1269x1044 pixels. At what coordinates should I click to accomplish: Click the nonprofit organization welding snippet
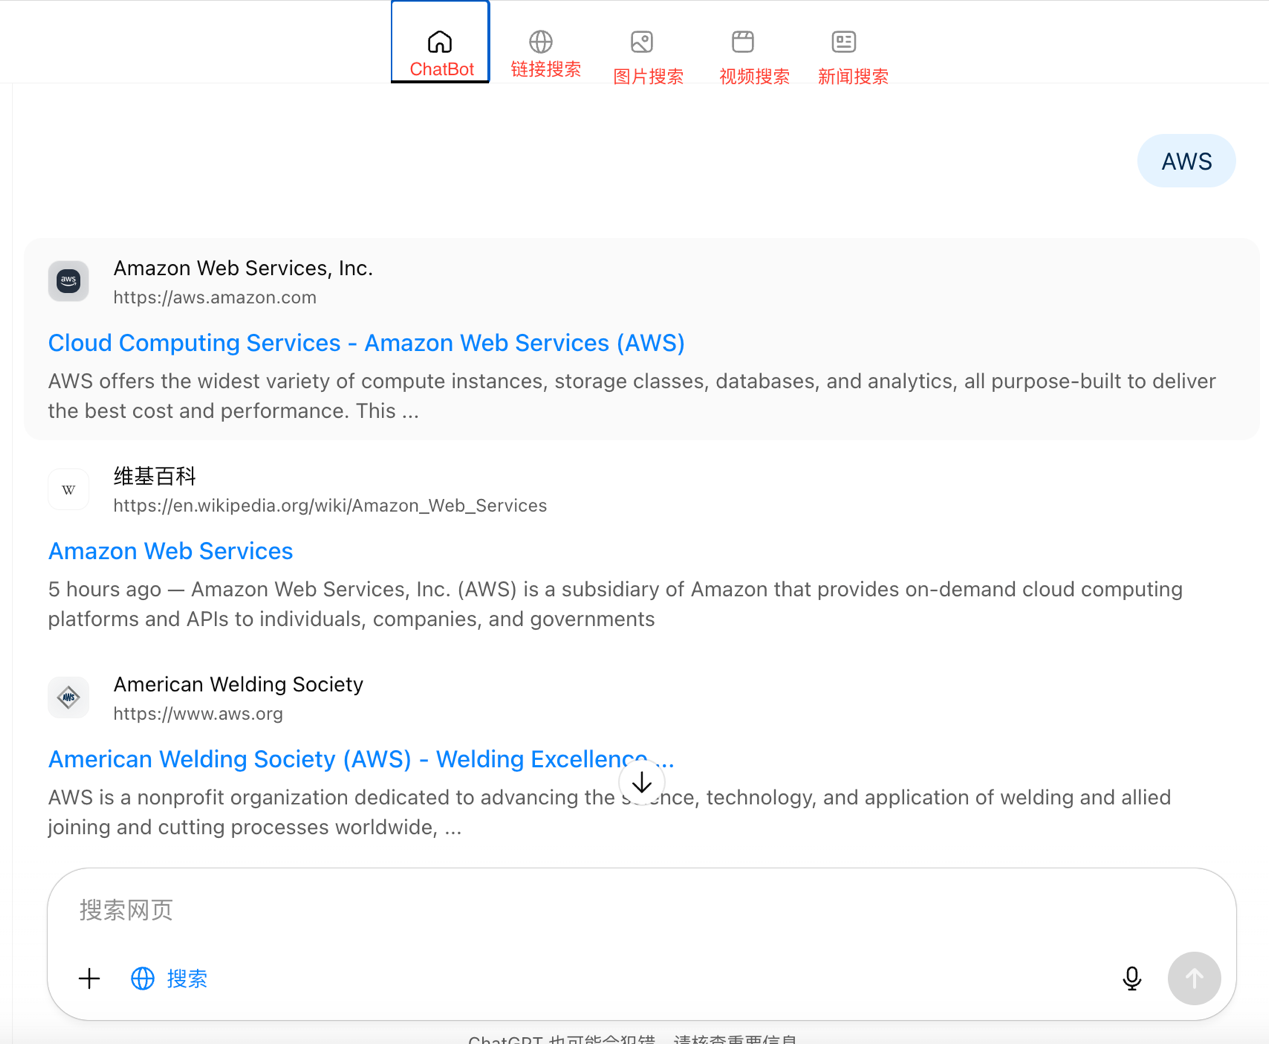609,812
